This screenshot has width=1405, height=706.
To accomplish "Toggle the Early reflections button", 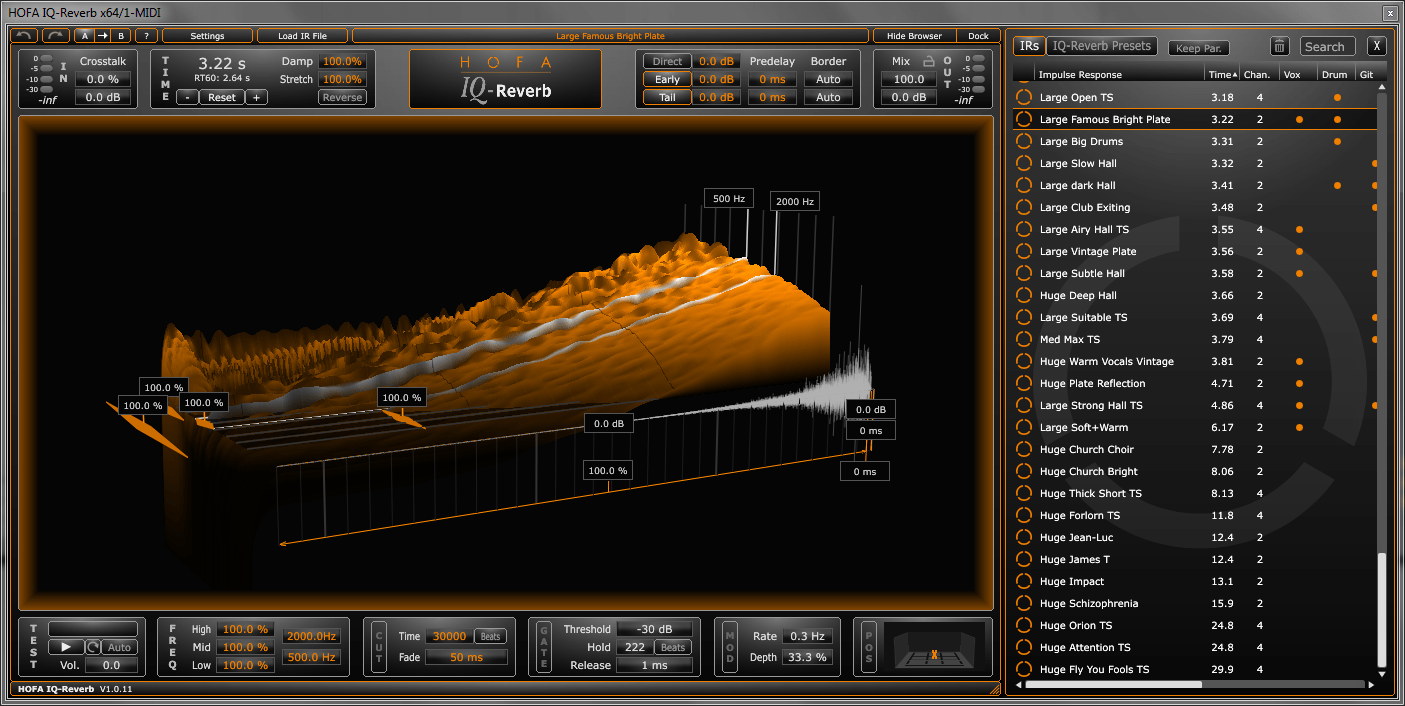I will (667, 79).
